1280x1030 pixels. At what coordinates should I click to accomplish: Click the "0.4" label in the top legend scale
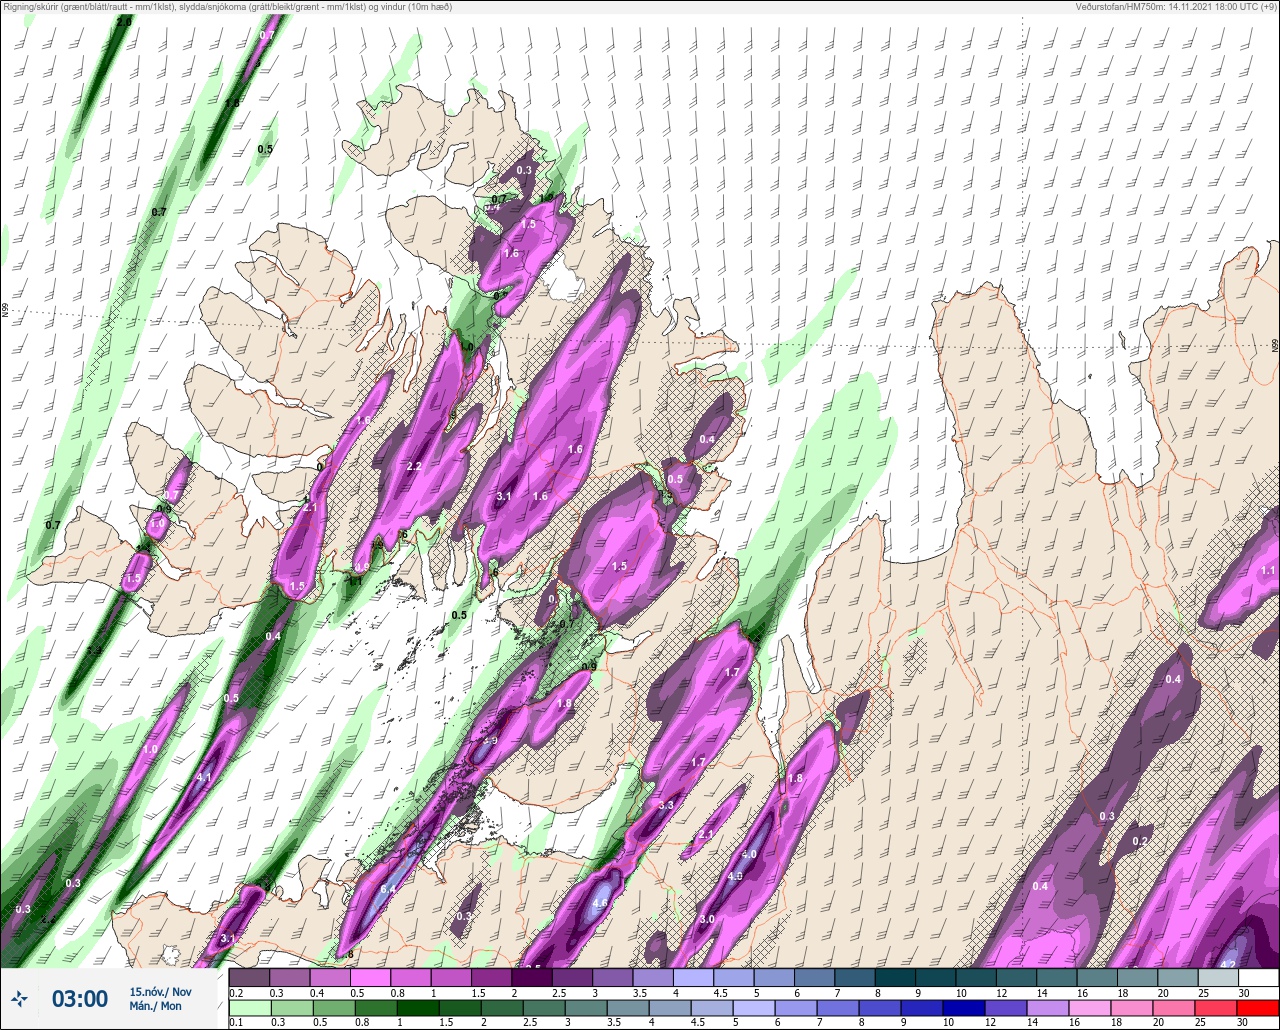[x=317, y=992]
